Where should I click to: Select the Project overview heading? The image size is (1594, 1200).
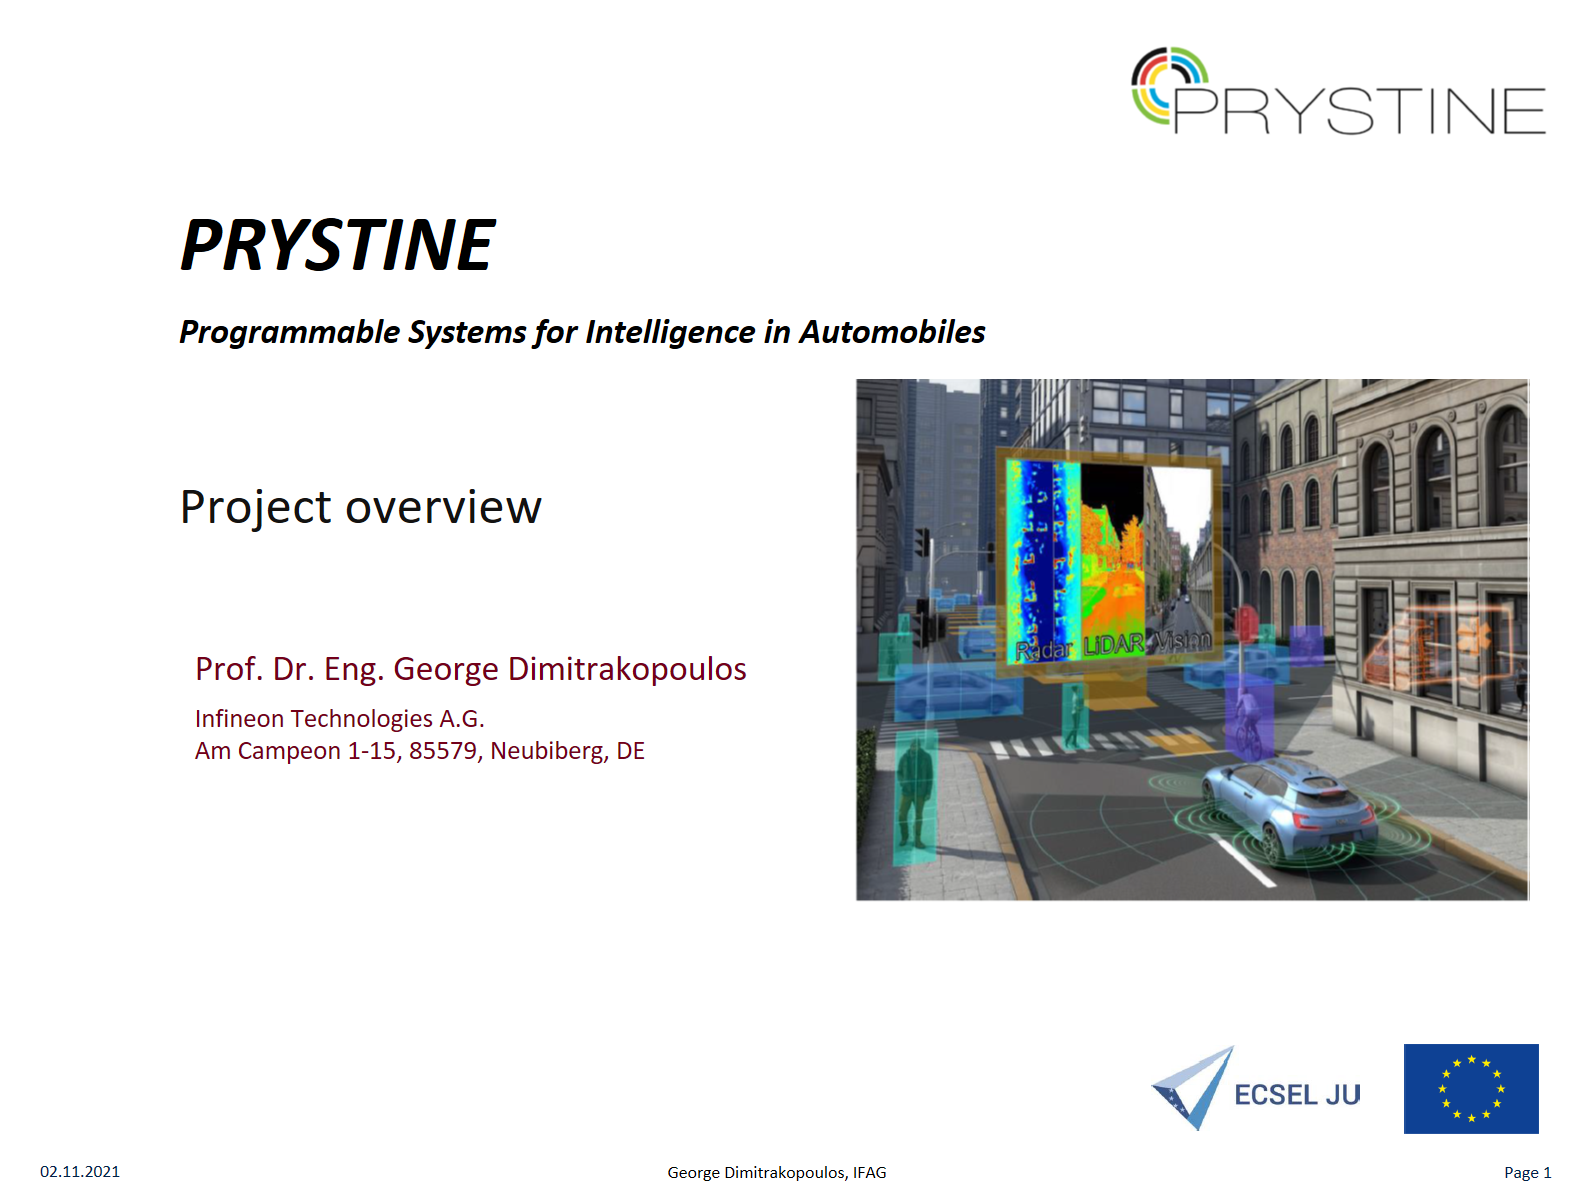click(x=360, y=507)
